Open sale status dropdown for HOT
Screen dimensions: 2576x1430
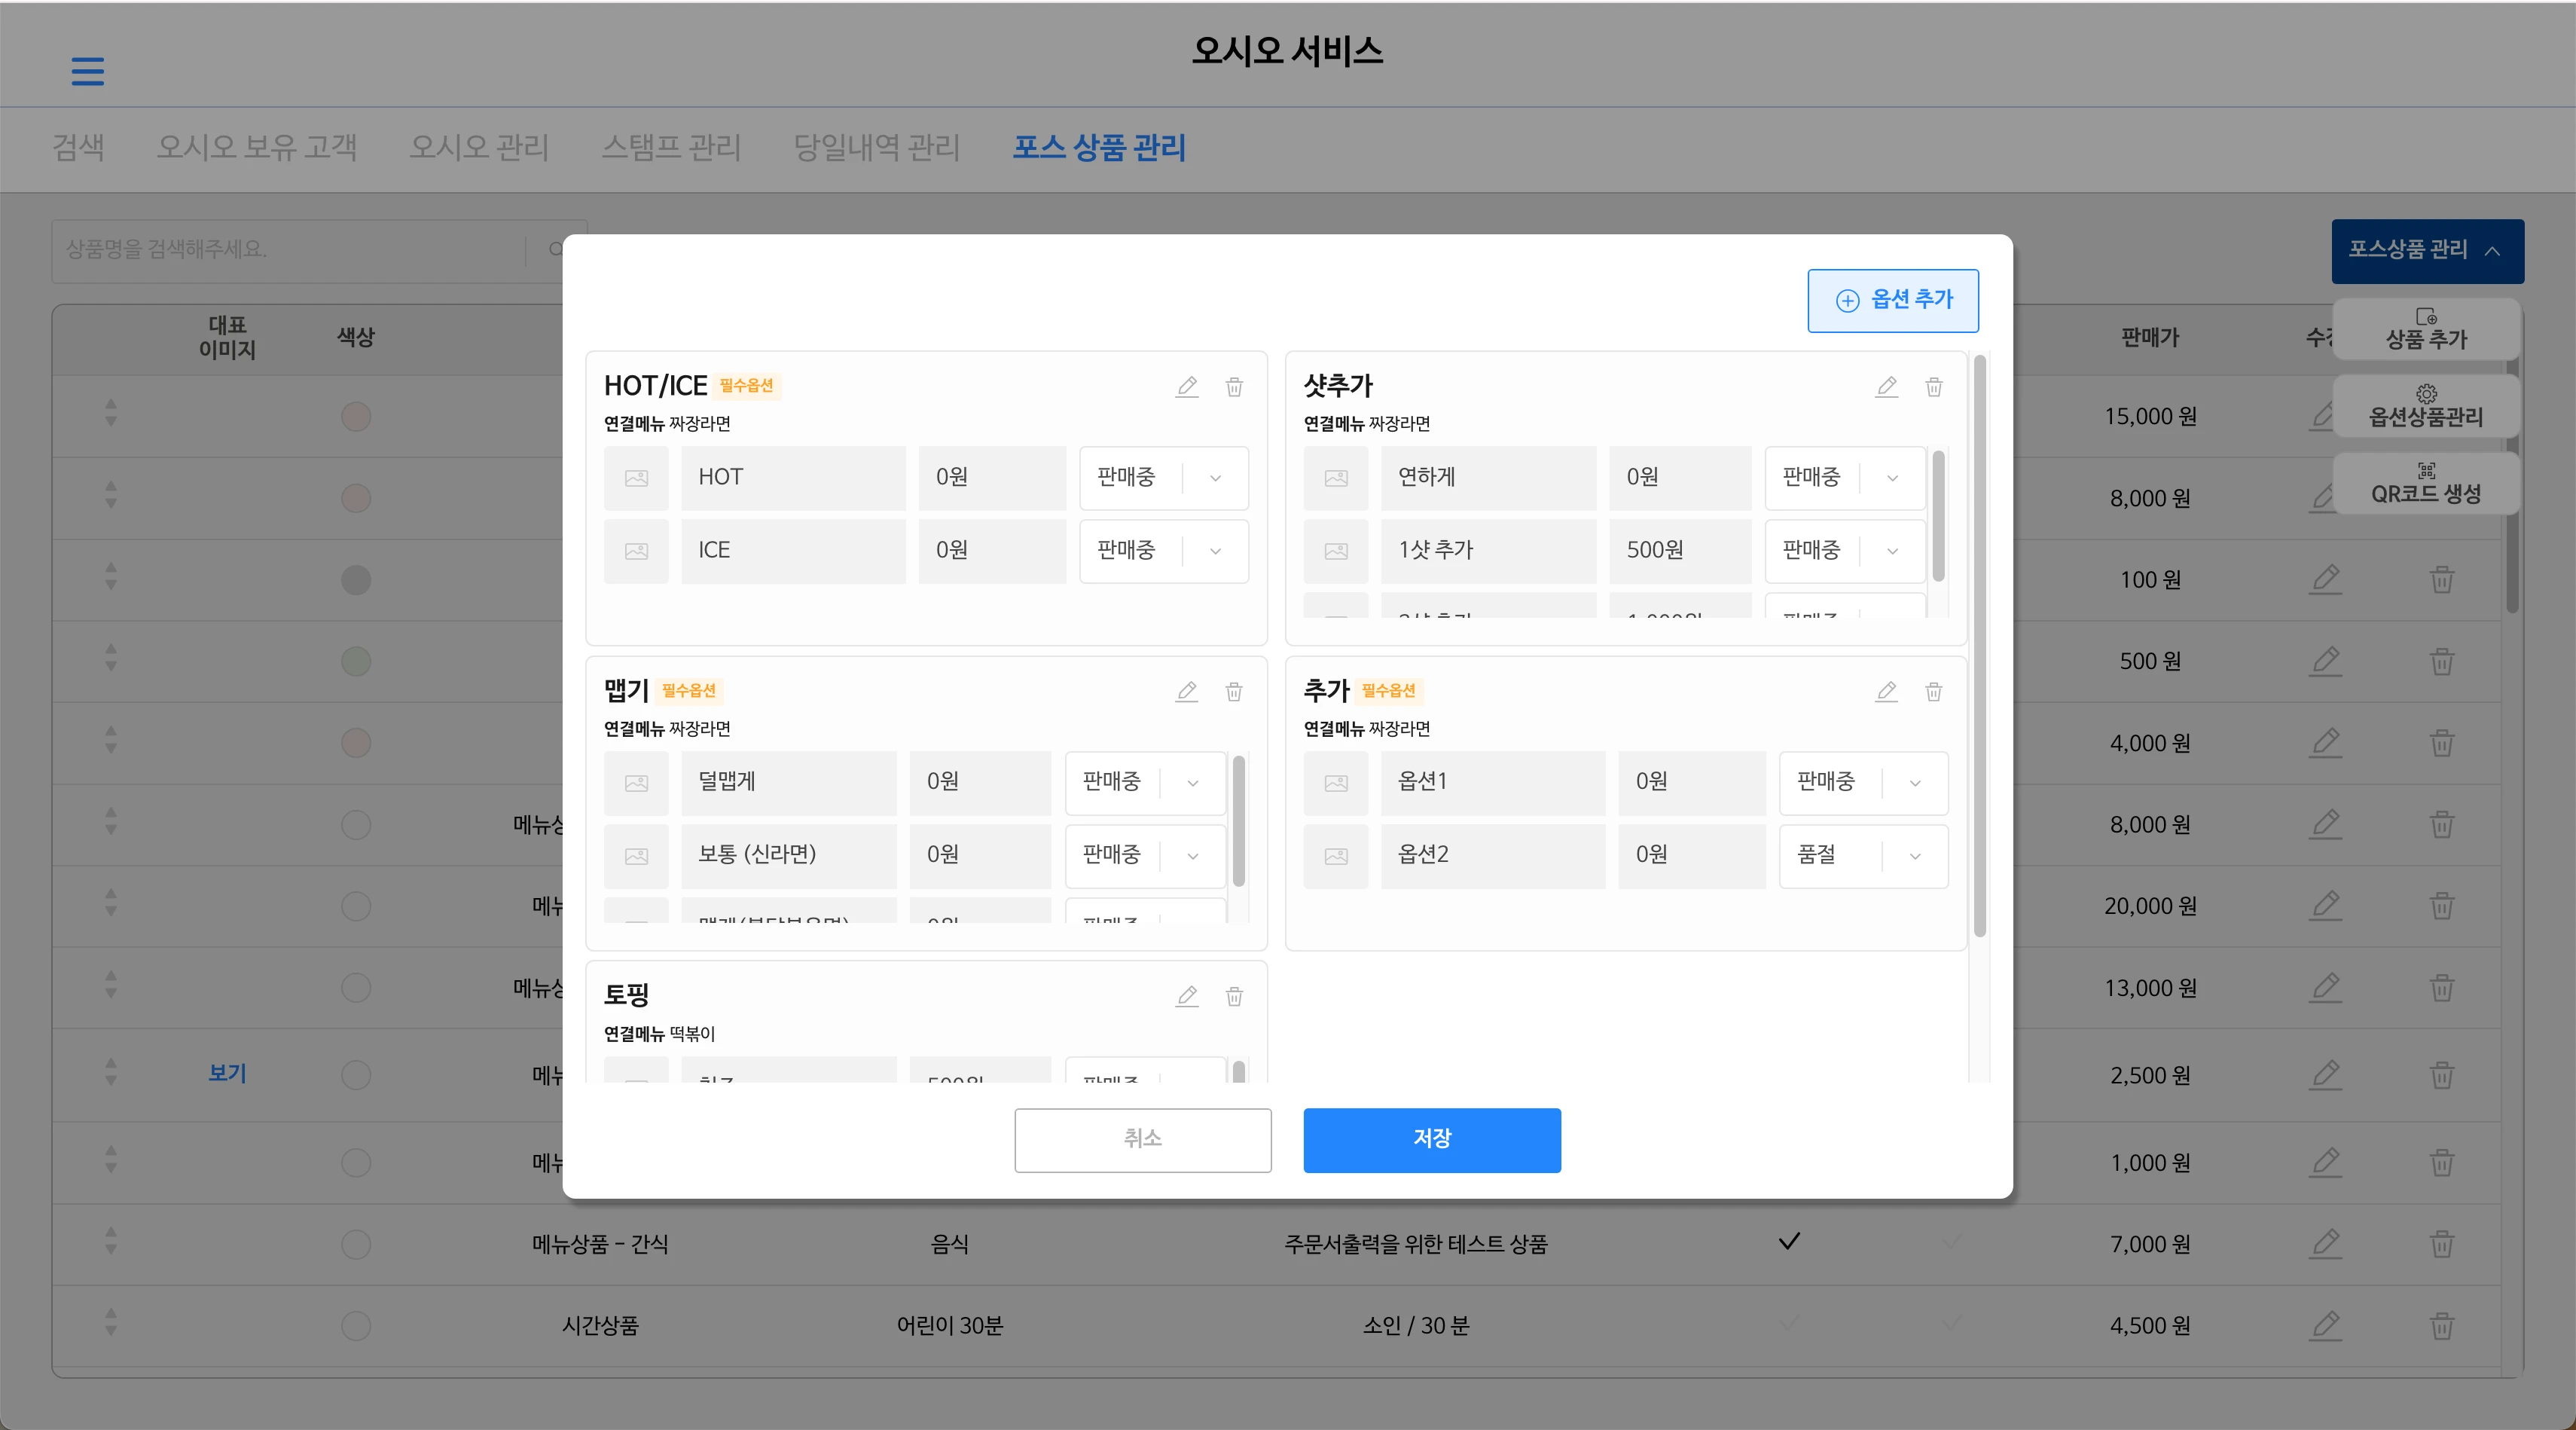tap(1164, 478)
